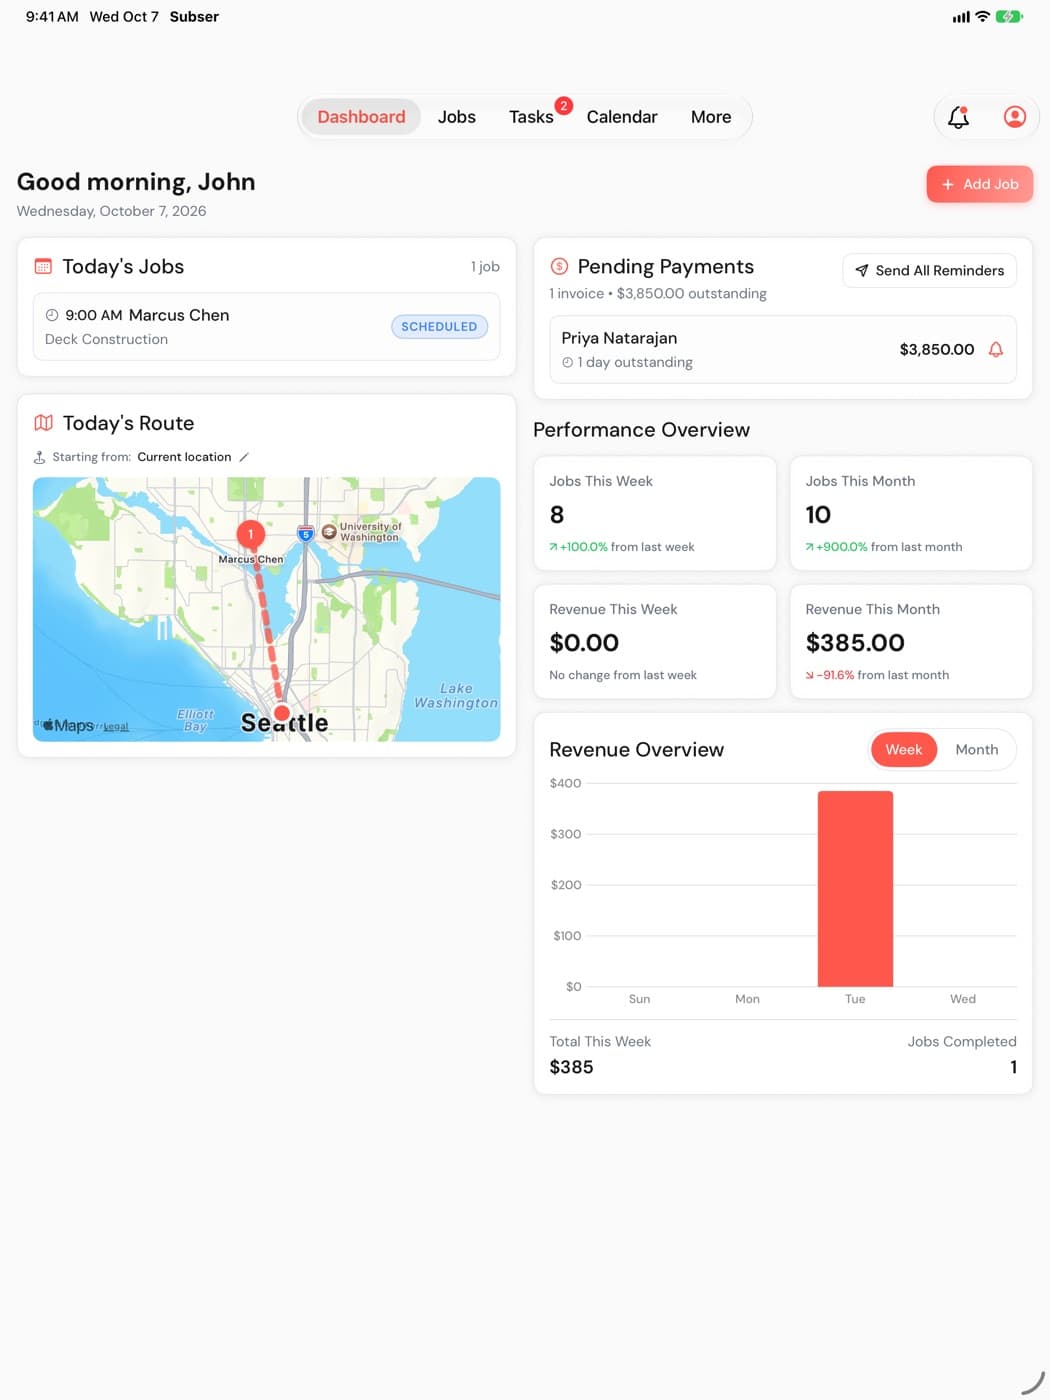Click the starting-point anchor icon
This screenshot has height=1400, width=1050.
click(x=39, y=457)
